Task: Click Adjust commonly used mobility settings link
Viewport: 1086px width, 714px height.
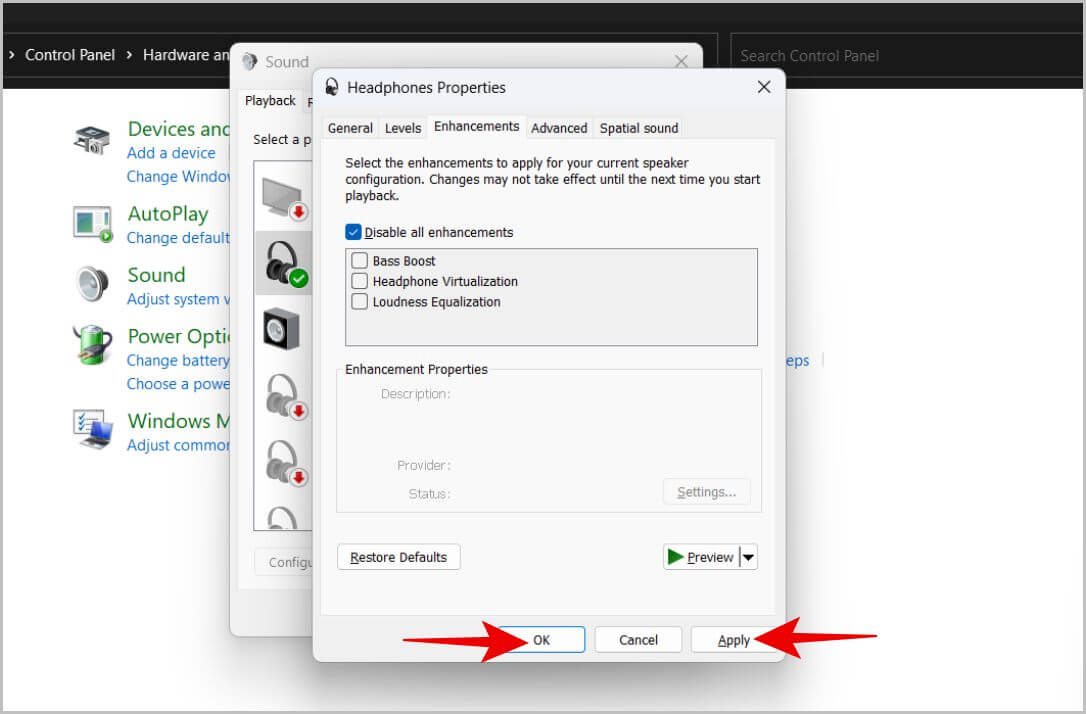Action: 178,445
